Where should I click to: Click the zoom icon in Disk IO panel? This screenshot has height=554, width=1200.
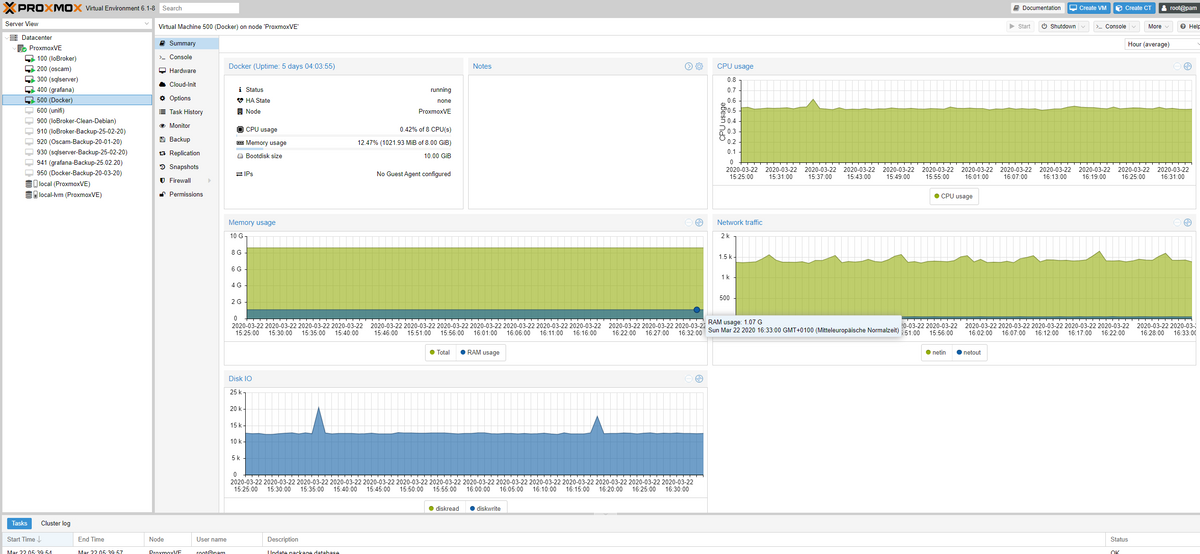point(699,378)
